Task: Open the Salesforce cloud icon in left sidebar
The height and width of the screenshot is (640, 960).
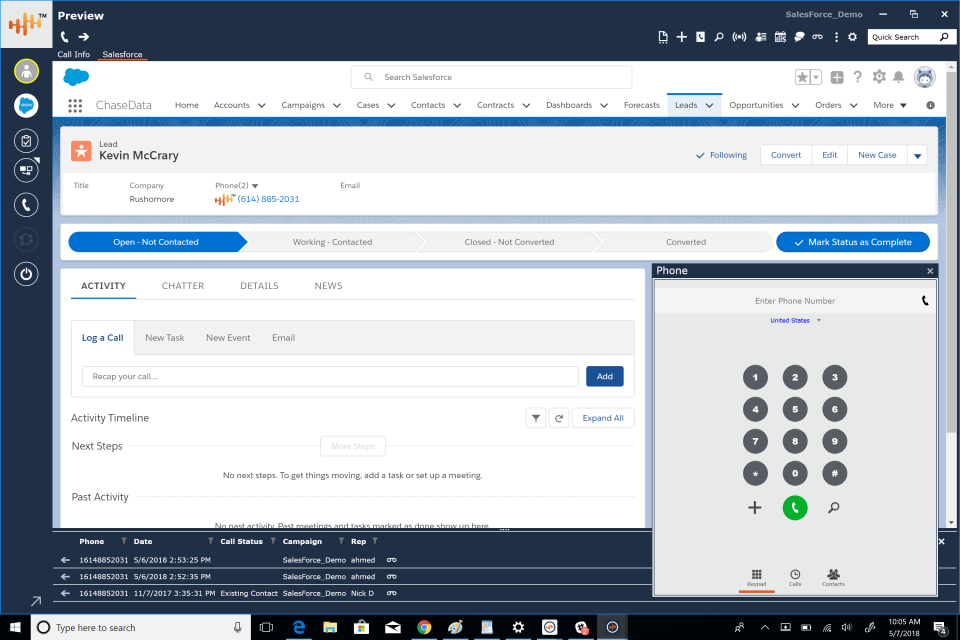Action: click(x=26, y=105)
